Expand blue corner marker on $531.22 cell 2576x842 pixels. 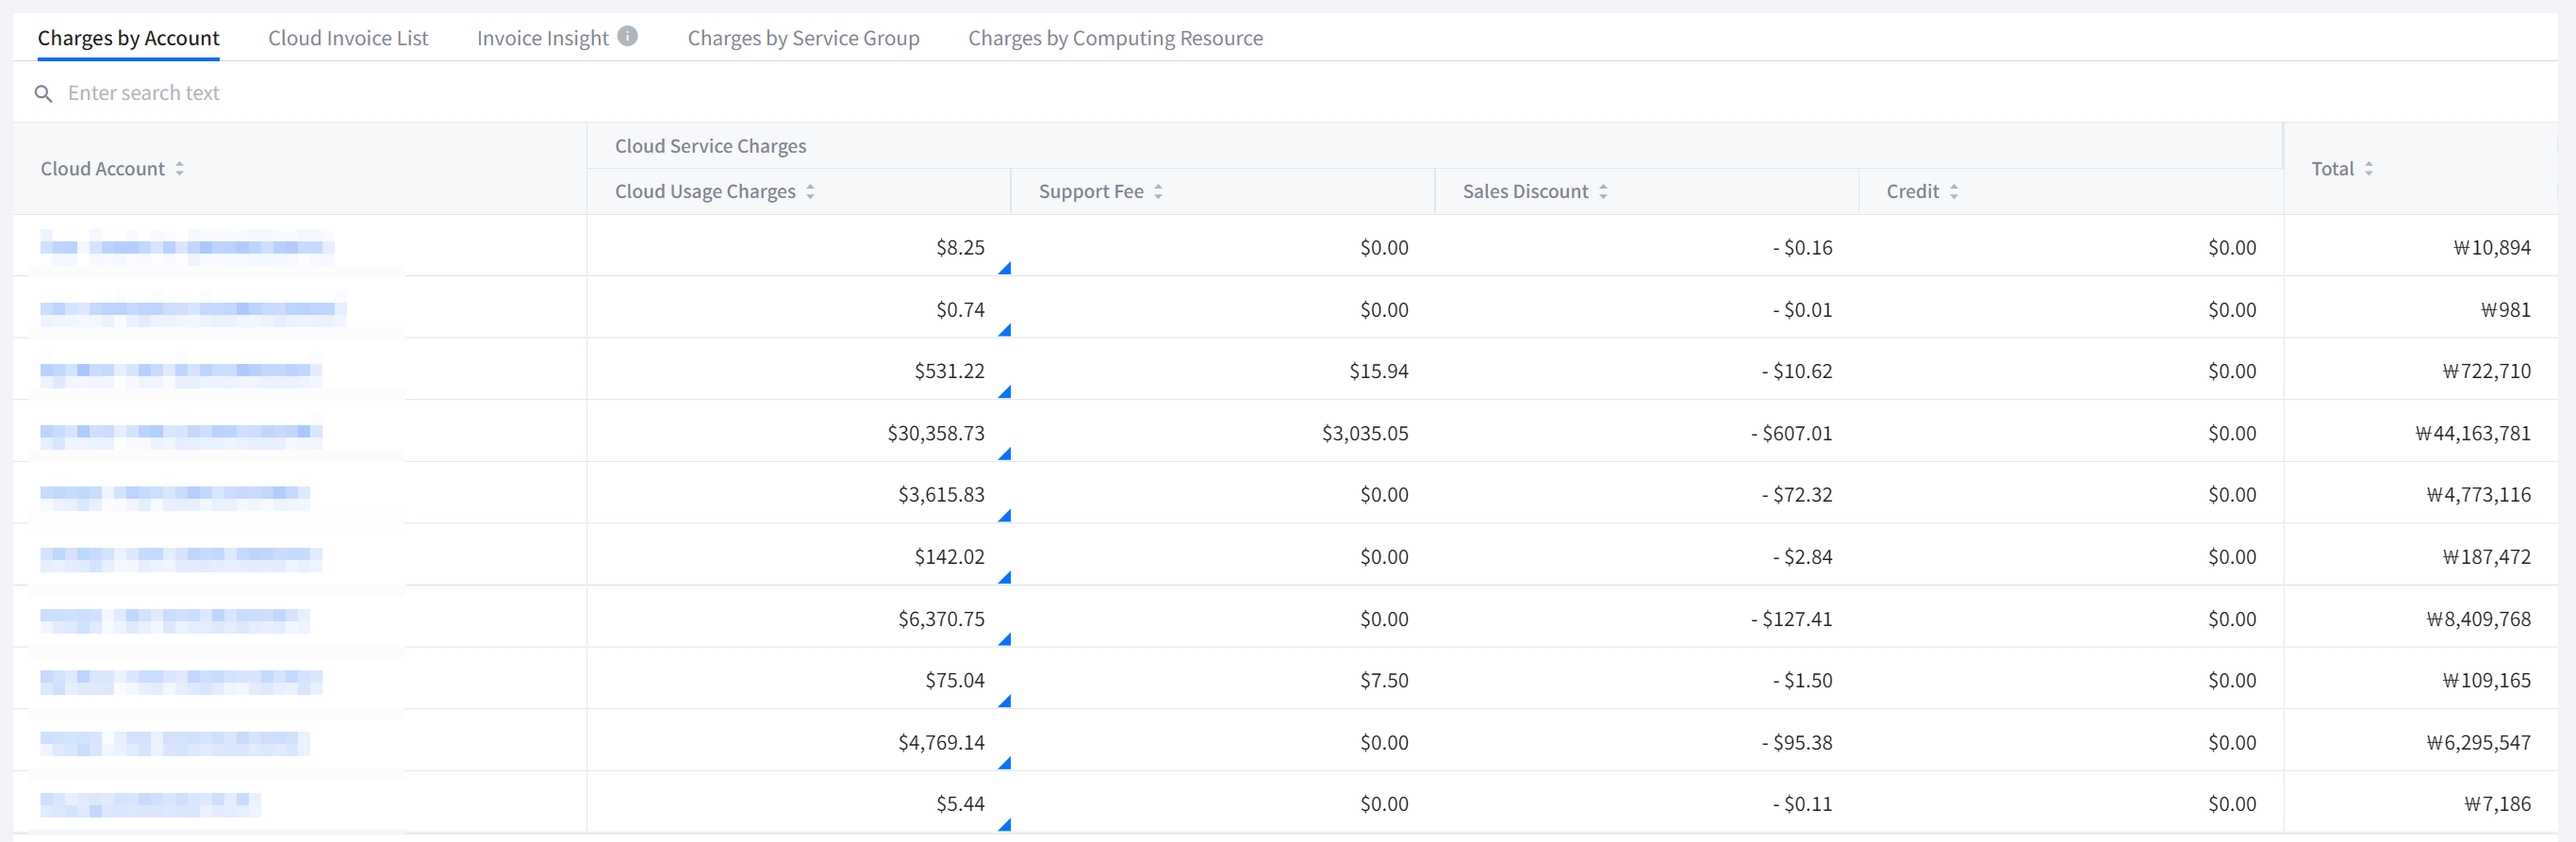(1005, 392)
